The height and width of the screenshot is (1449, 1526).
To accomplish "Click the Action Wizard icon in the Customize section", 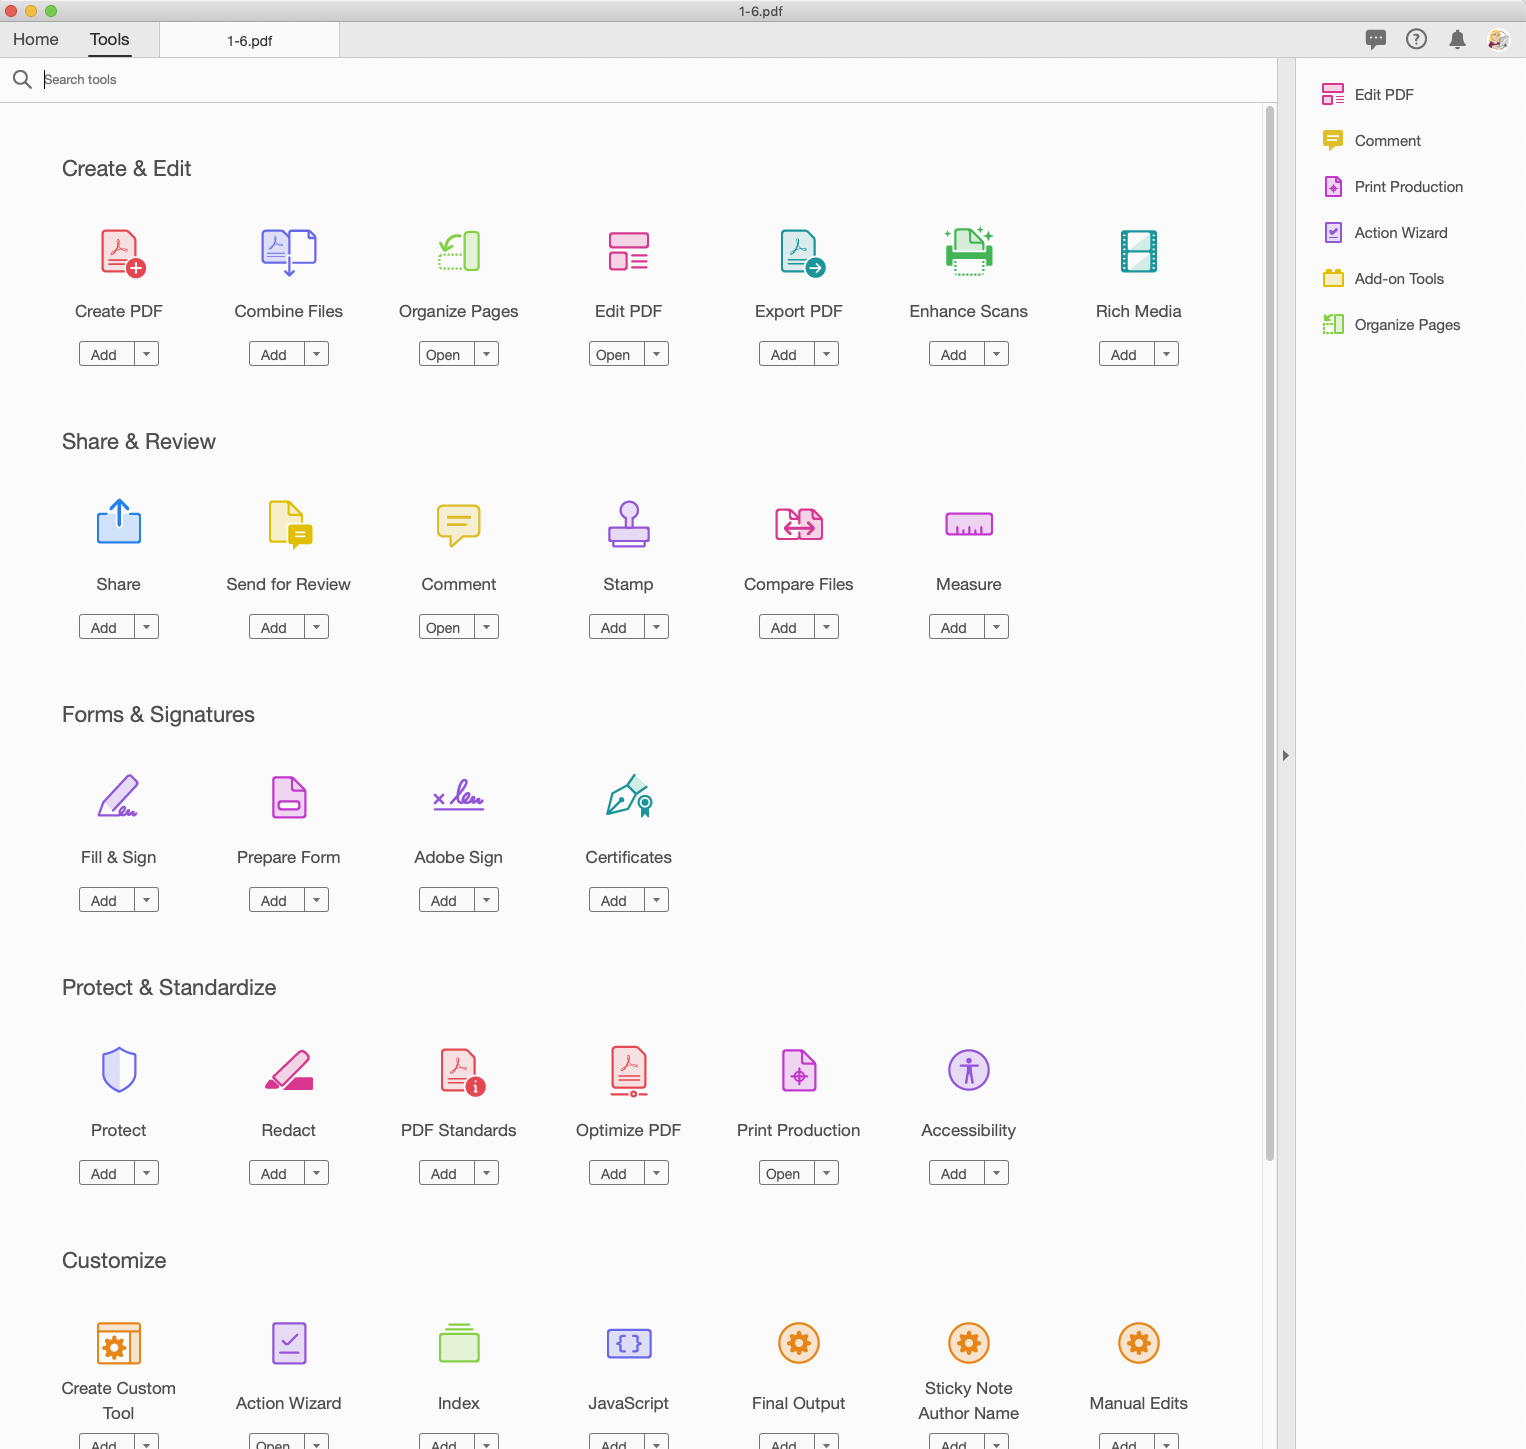I will pos(289,1343).
